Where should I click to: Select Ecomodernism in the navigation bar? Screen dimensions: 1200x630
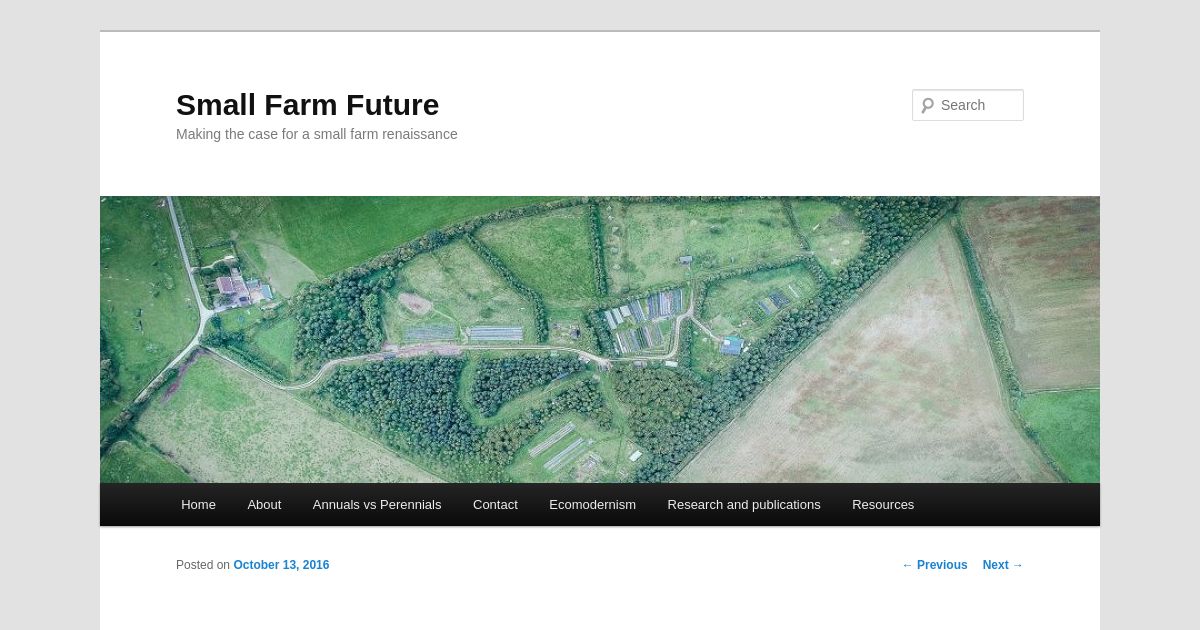592,505
